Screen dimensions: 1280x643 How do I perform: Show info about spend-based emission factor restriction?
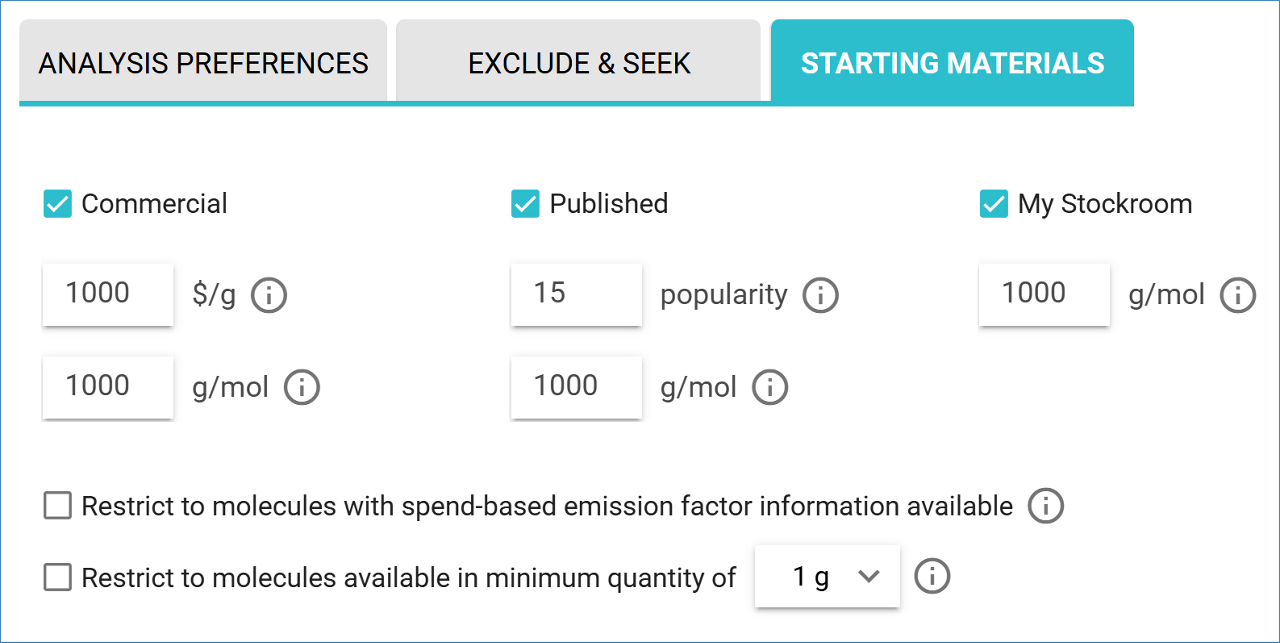(x=1046, y=506)
